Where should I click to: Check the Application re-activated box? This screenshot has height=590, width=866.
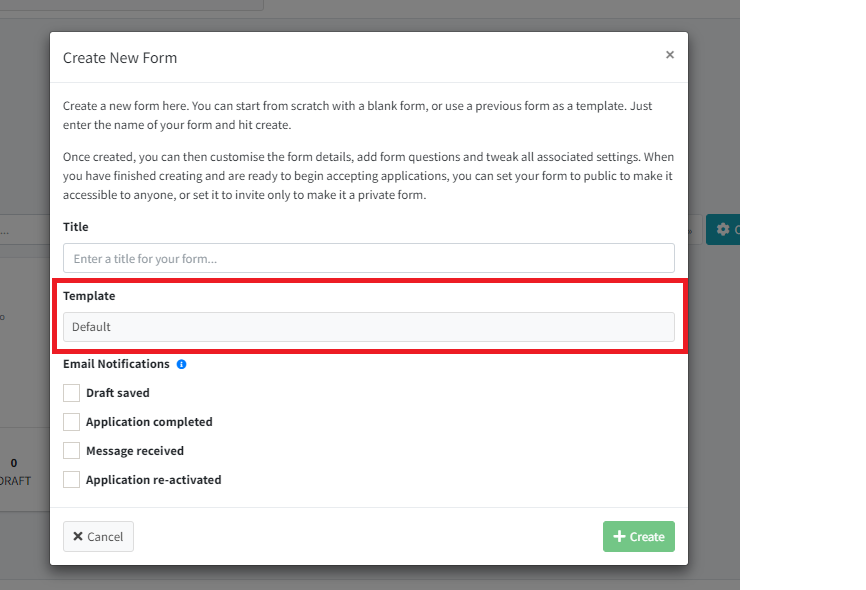(x=71, y=480)
